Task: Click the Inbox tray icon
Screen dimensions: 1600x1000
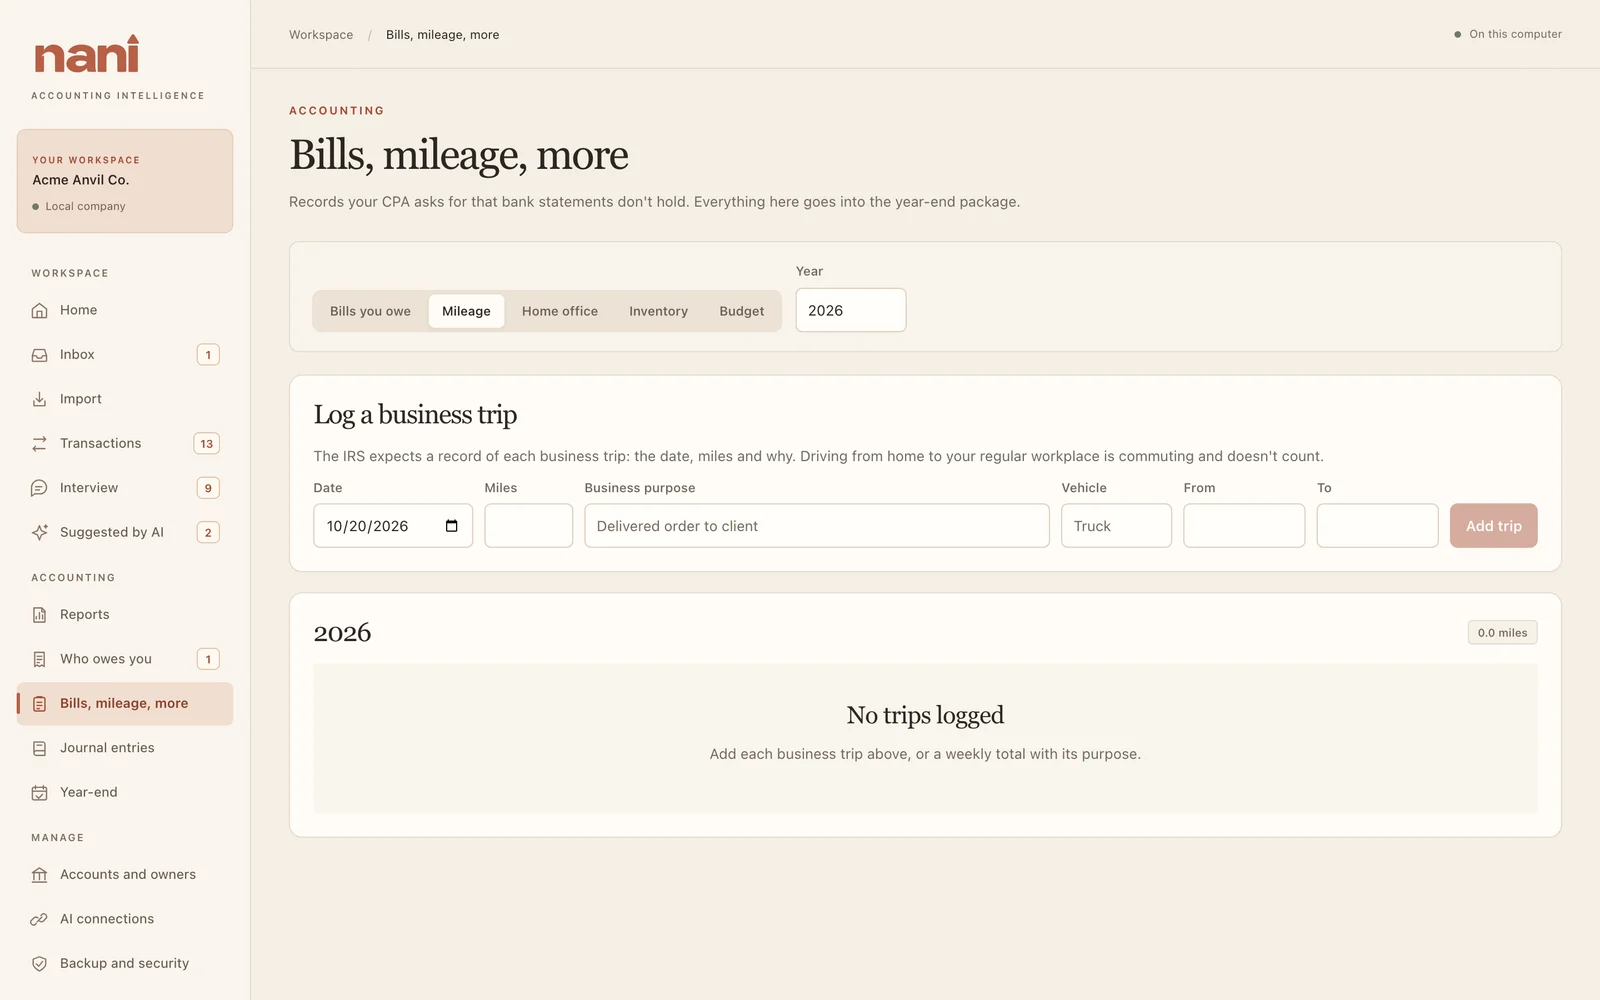Action: (39, 355)
